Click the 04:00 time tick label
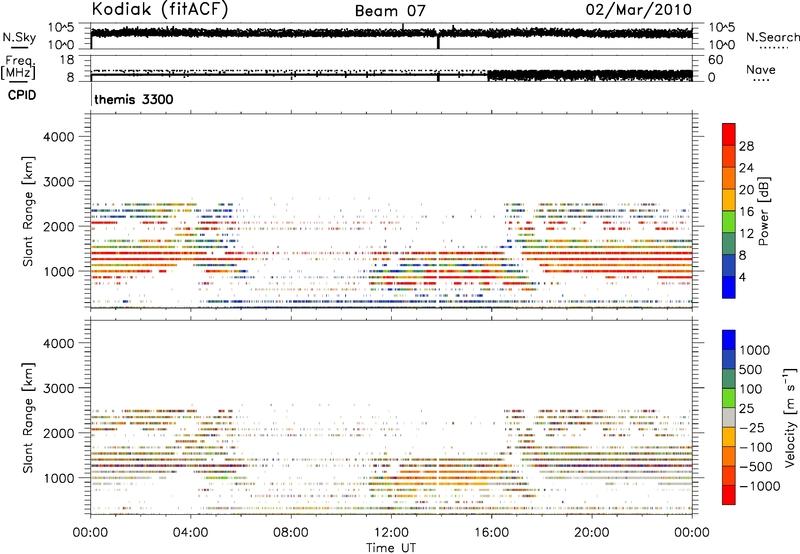Image resolution: width=800 pixels, height=554 pixels. [190, 533]
